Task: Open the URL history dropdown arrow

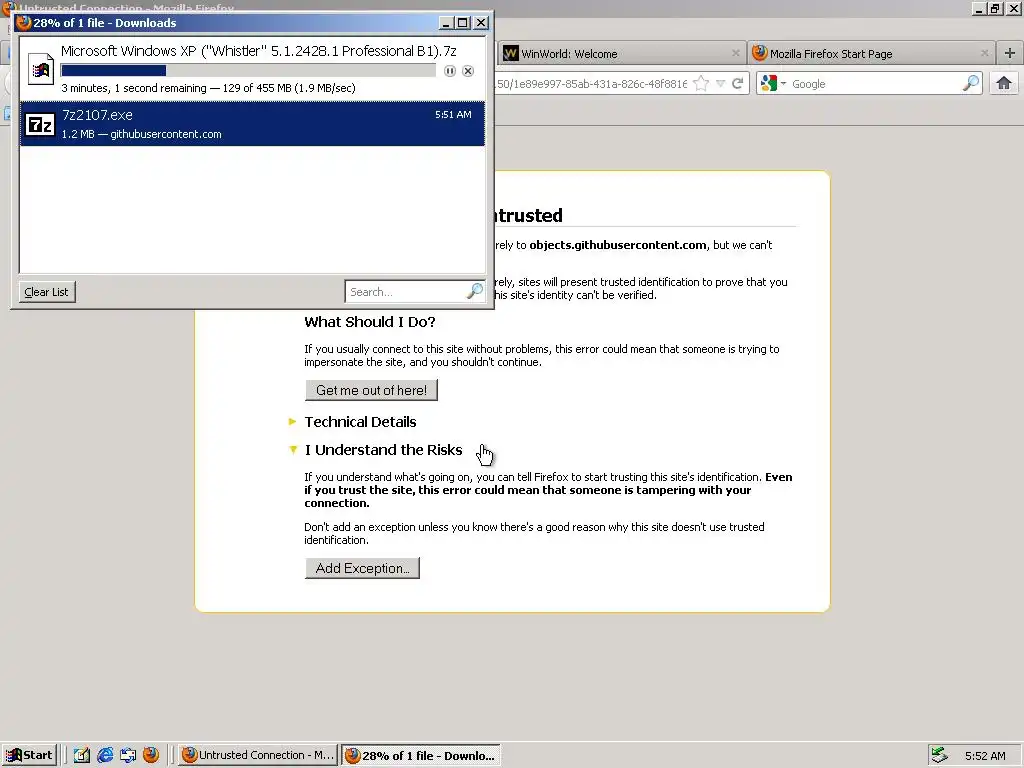Action: tap(720, 84)
